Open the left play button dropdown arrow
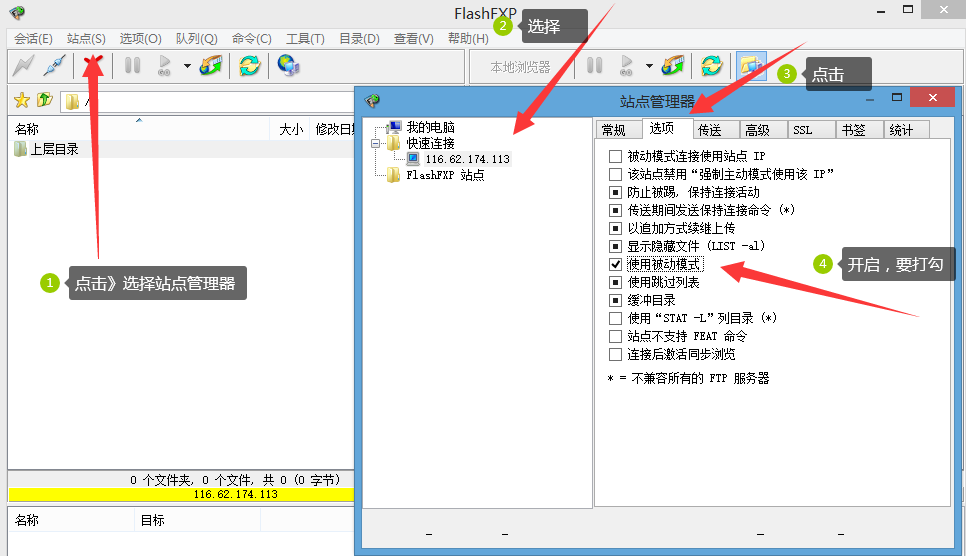The width and height of the screenshot is (966, 556). pos(187,65)
